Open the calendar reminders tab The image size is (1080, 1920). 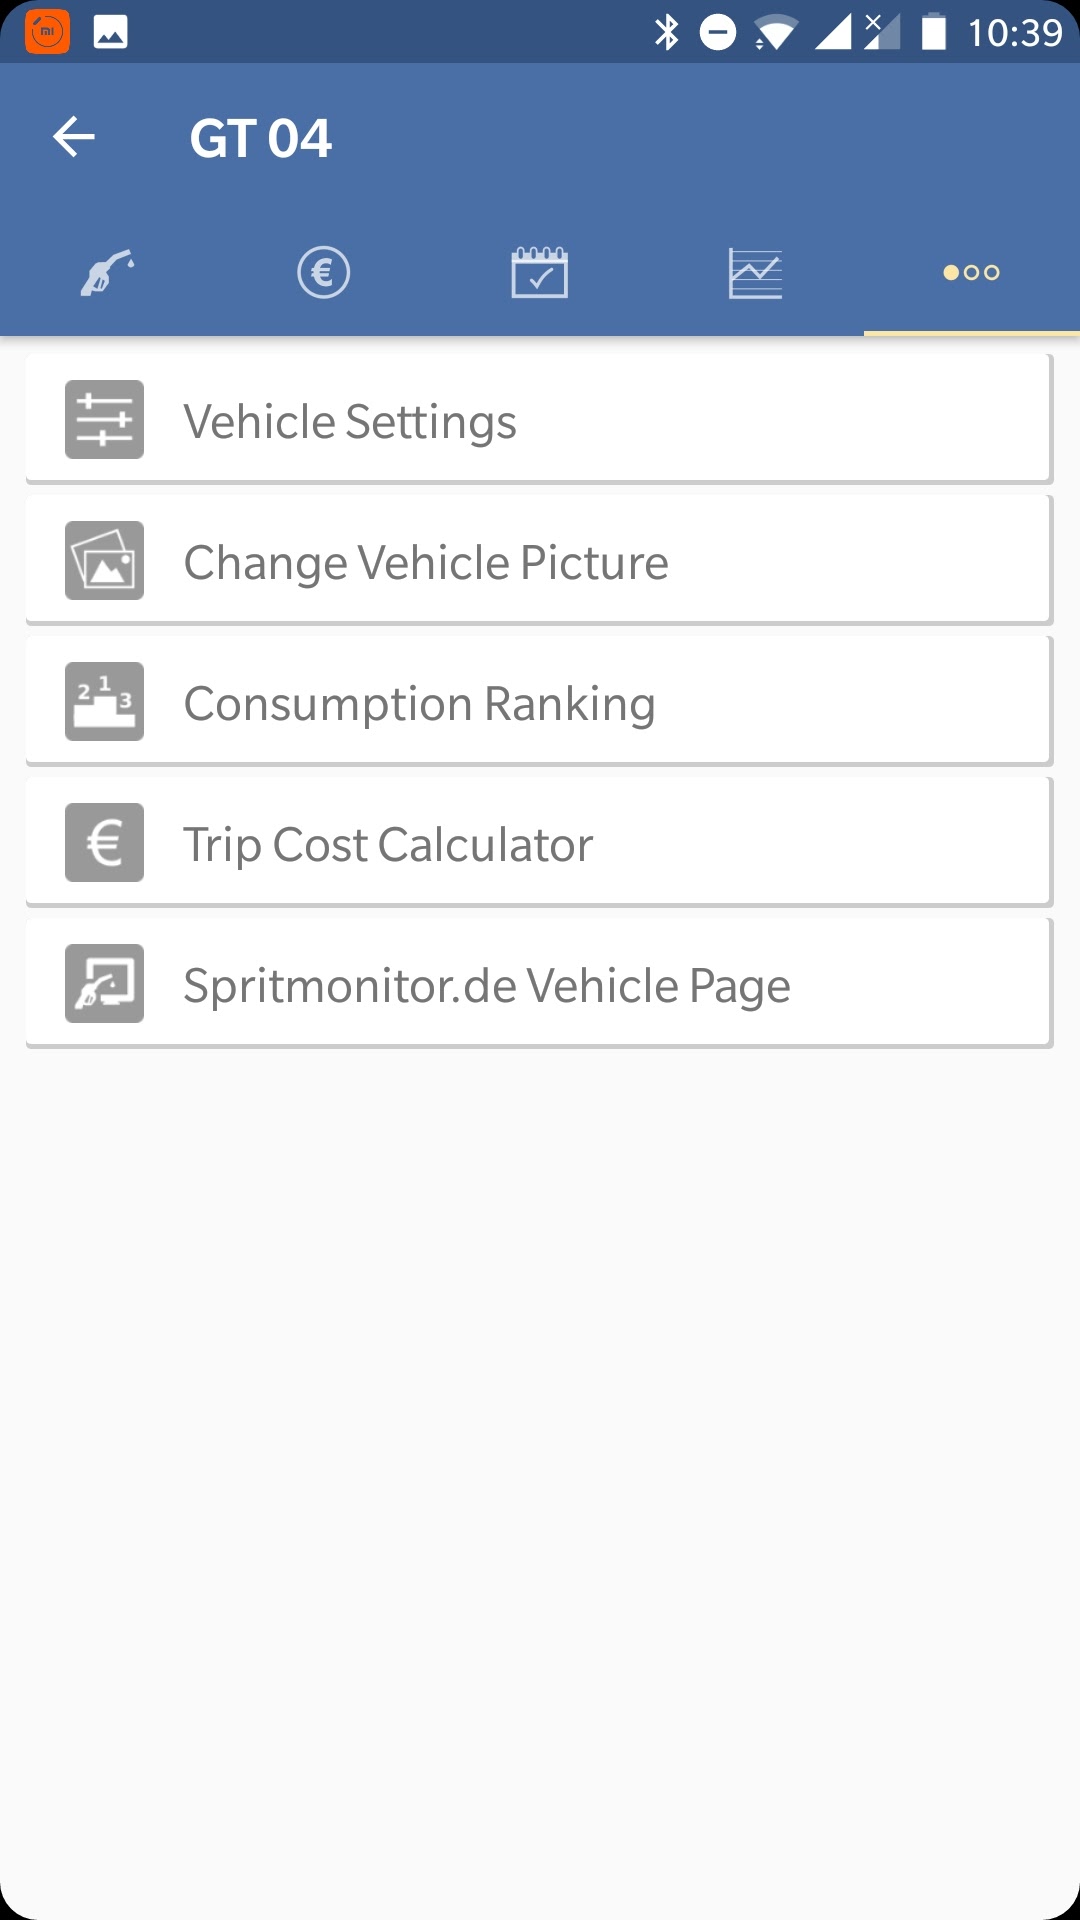click(x=540, y=272)
